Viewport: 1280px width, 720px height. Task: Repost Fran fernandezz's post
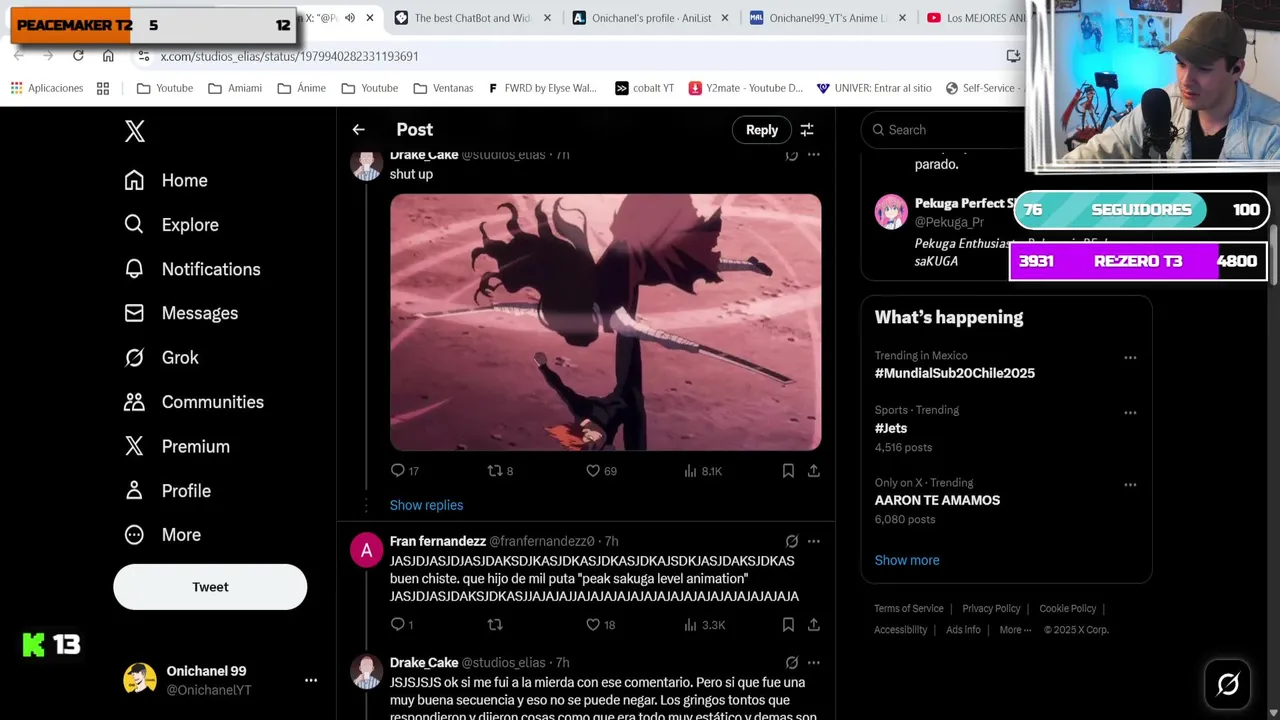494,624
